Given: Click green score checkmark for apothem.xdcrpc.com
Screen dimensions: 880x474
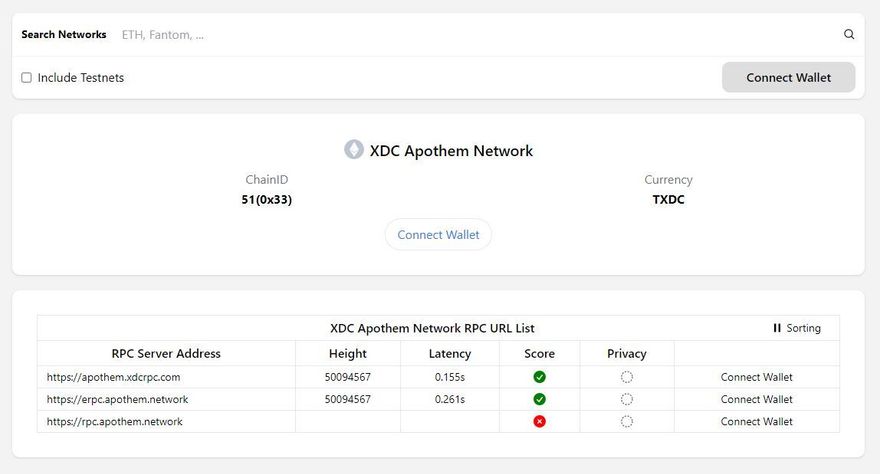Looking at the screenshot, I should tap(539, 377).
